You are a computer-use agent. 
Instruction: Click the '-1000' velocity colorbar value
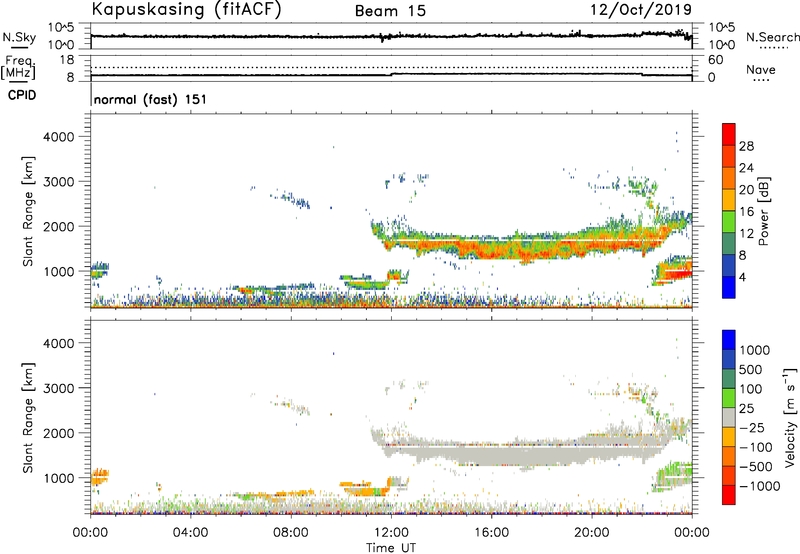point(760,486)
